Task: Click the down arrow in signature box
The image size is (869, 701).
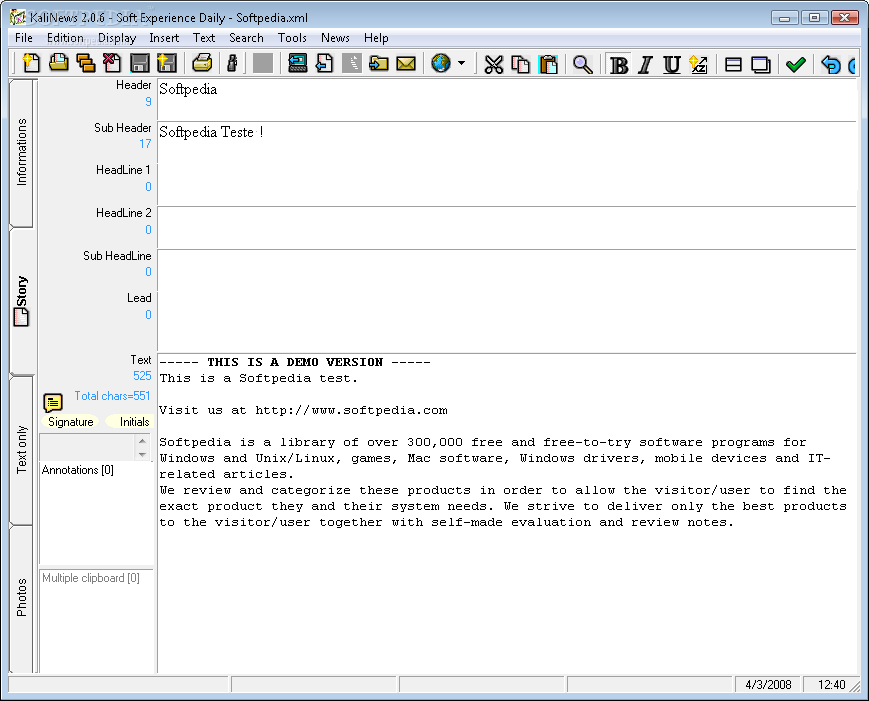Action: point(142,454)
